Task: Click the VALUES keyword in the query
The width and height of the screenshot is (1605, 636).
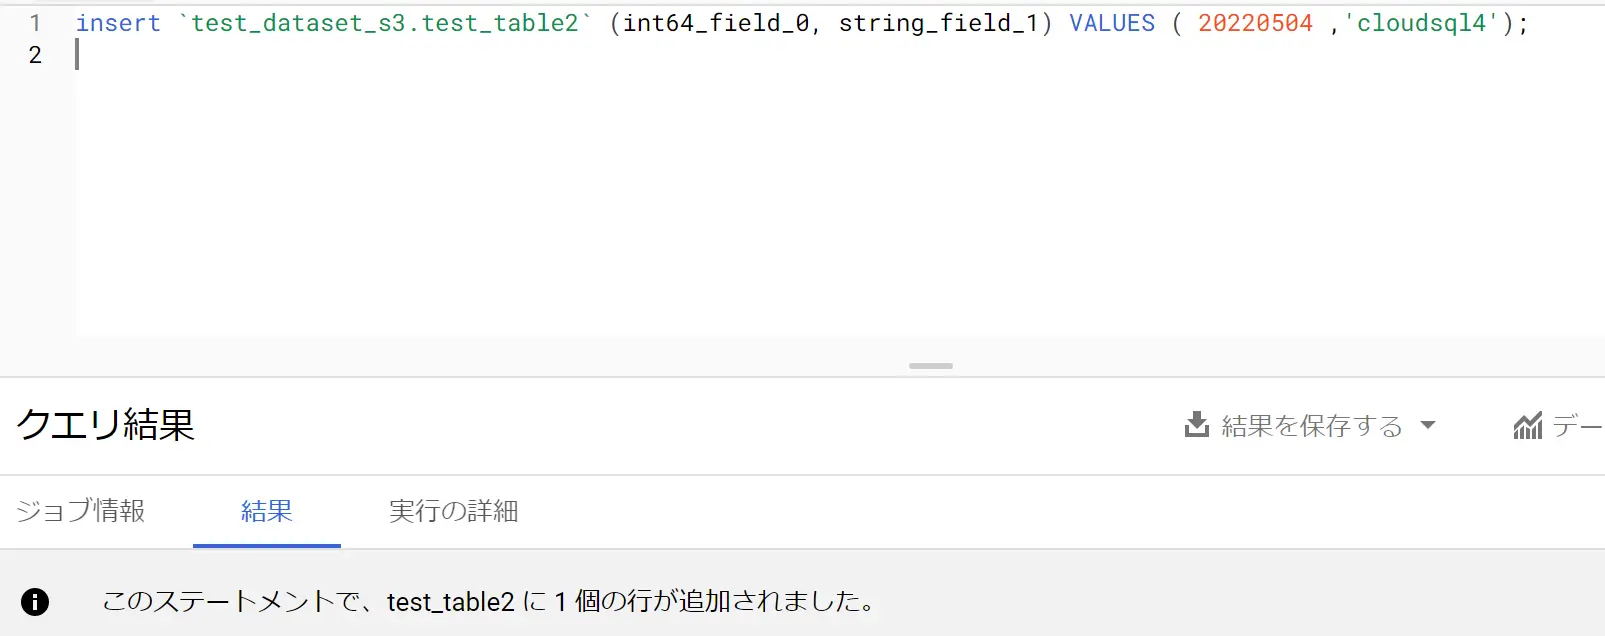Action: (x=1112, y=23)
